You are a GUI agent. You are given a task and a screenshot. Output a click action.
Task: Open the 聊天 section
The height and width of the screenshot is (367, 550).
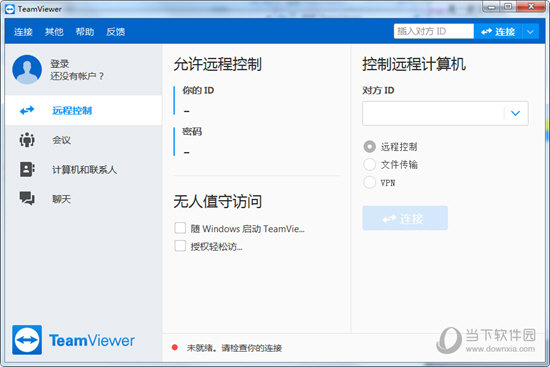coord(83,199)
